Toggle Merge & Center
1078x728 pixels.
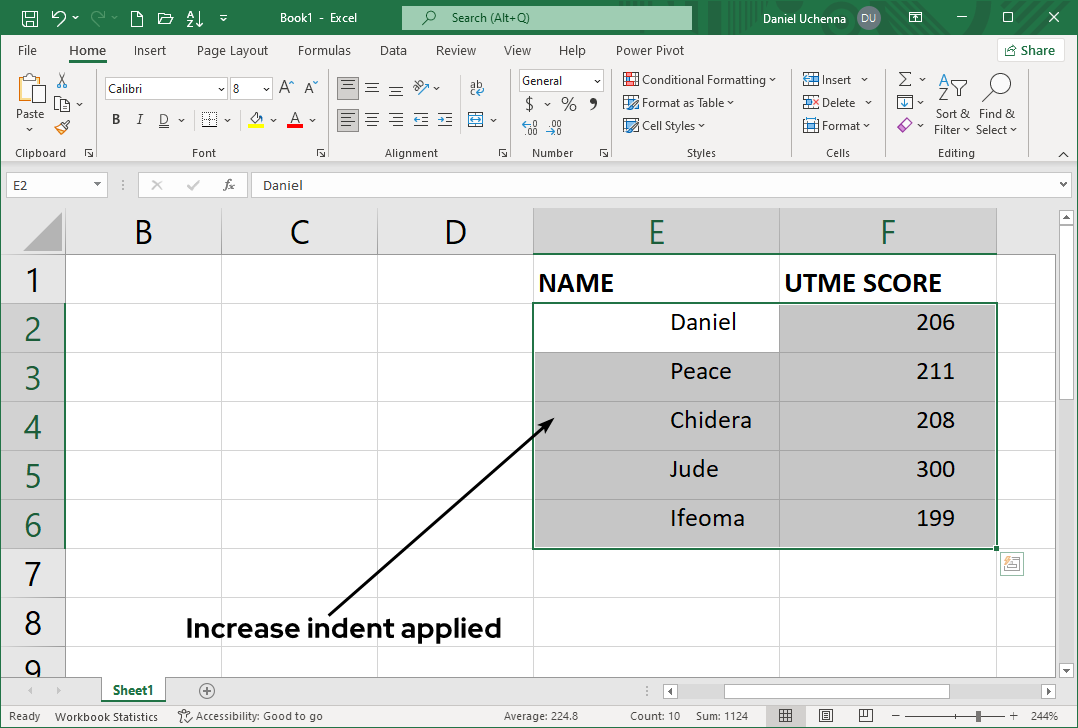coord(478,119)
